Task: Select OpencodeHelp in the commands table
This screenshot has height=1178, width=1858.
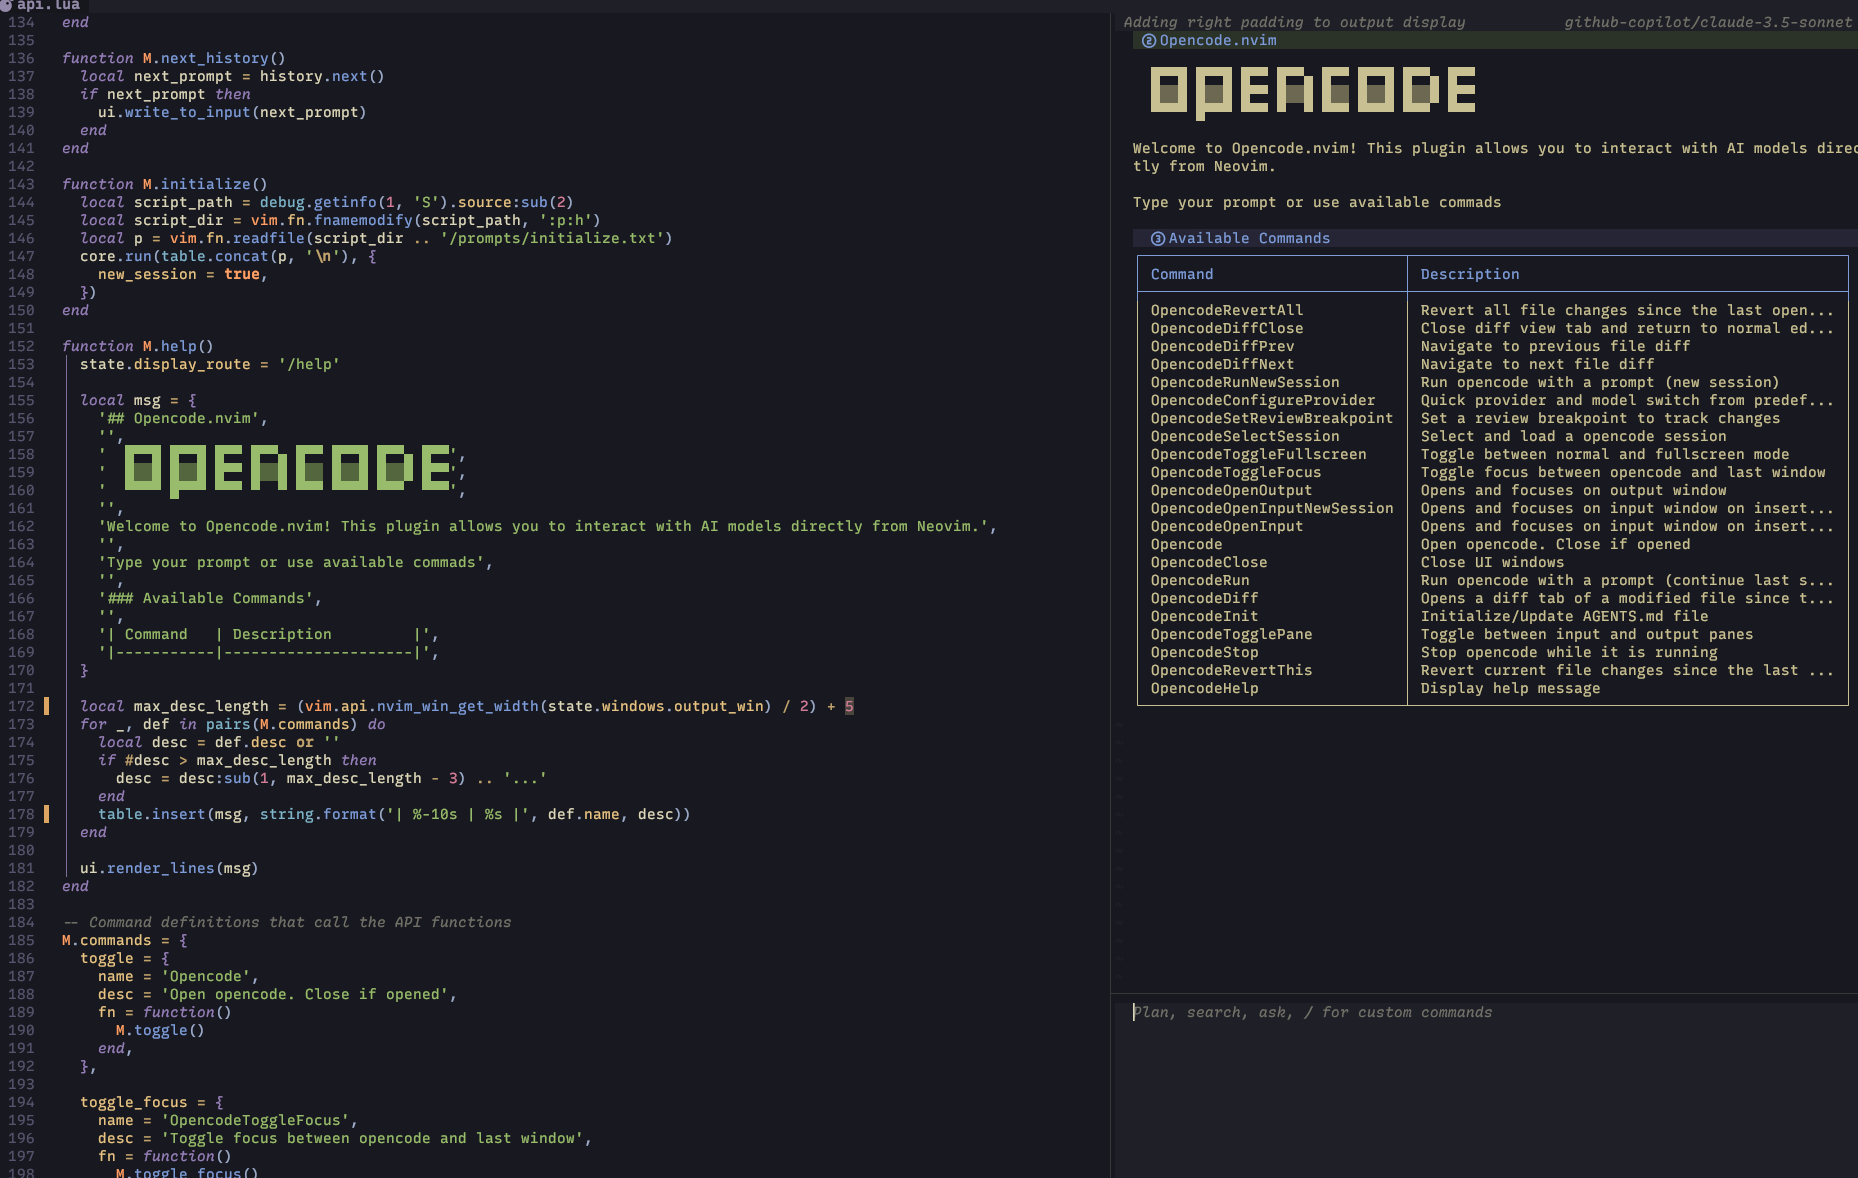Action: (1204, 688)
